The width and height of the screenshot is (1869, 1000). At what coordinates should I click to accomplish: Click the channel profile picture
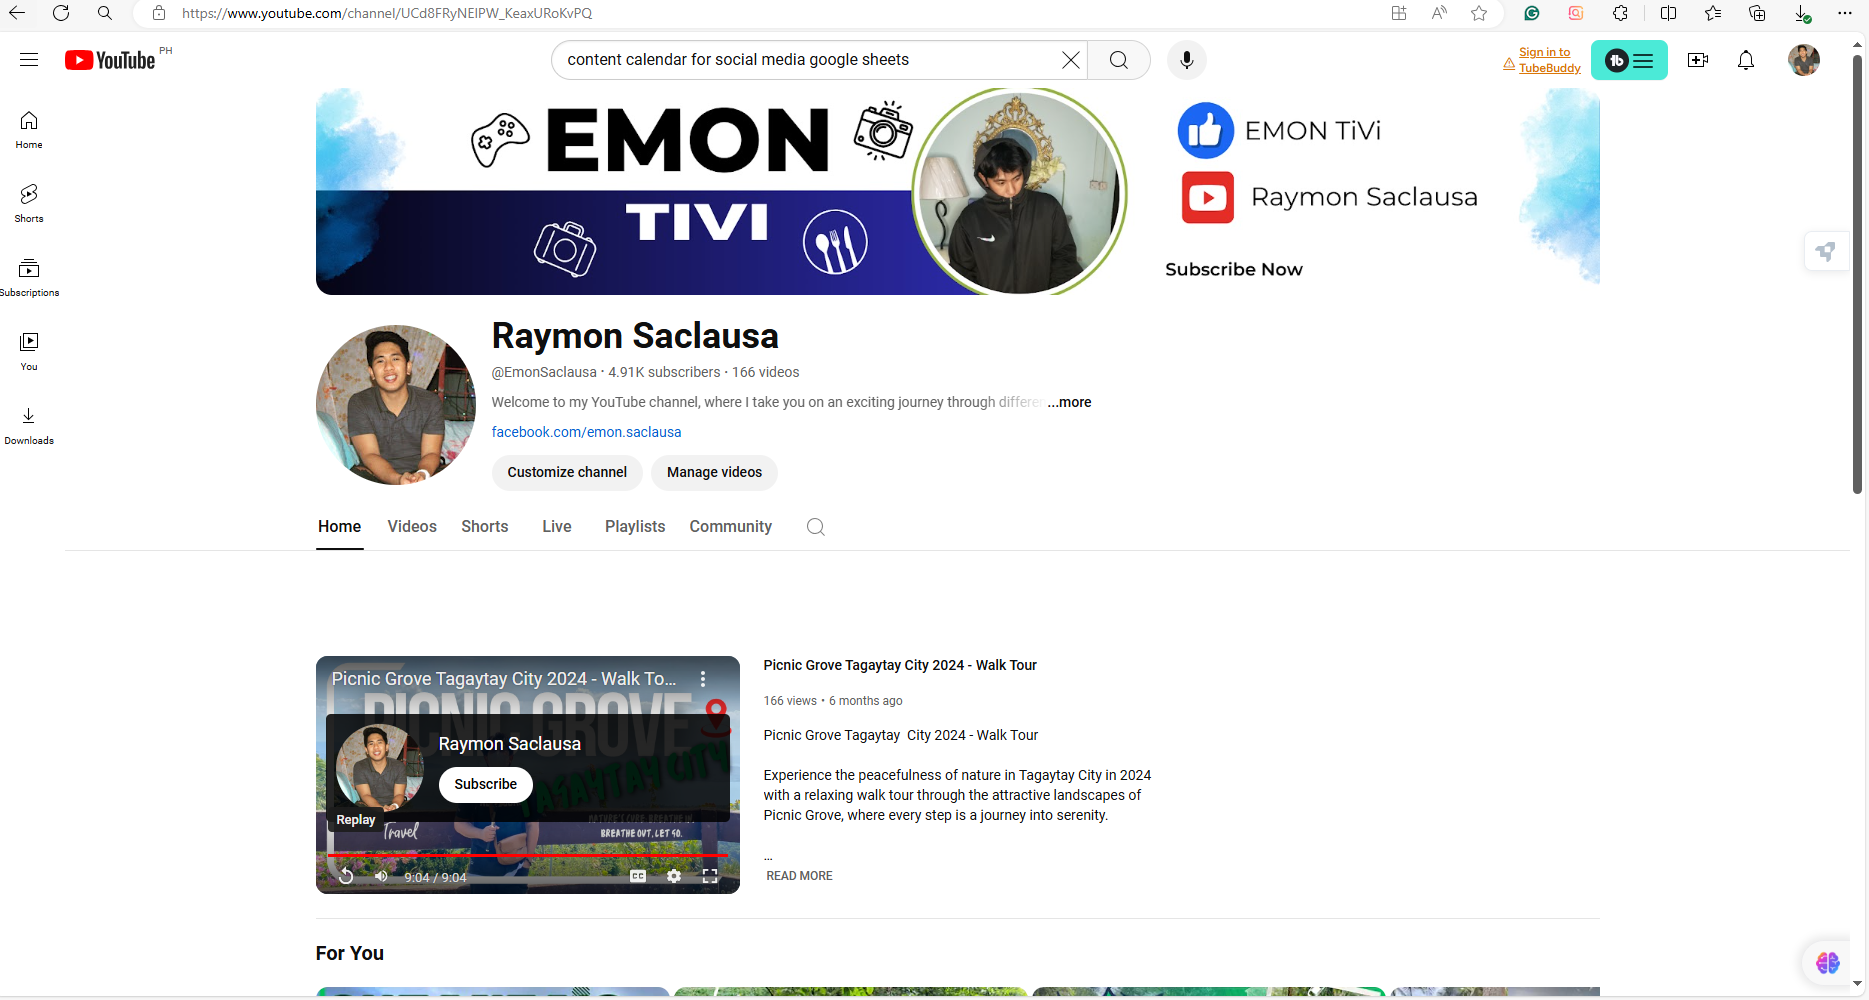click(396, 405)
